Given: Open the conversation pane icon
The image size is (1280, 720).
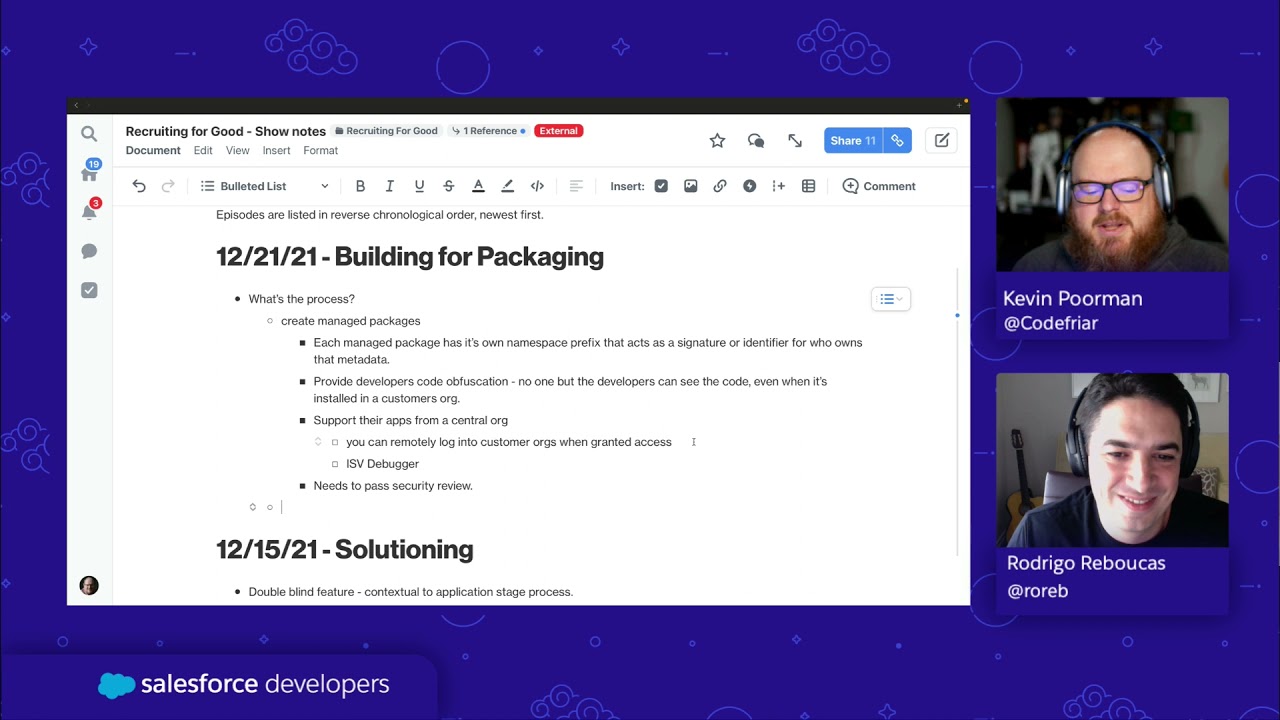Looking at the screenshot, I should point(756,141).
